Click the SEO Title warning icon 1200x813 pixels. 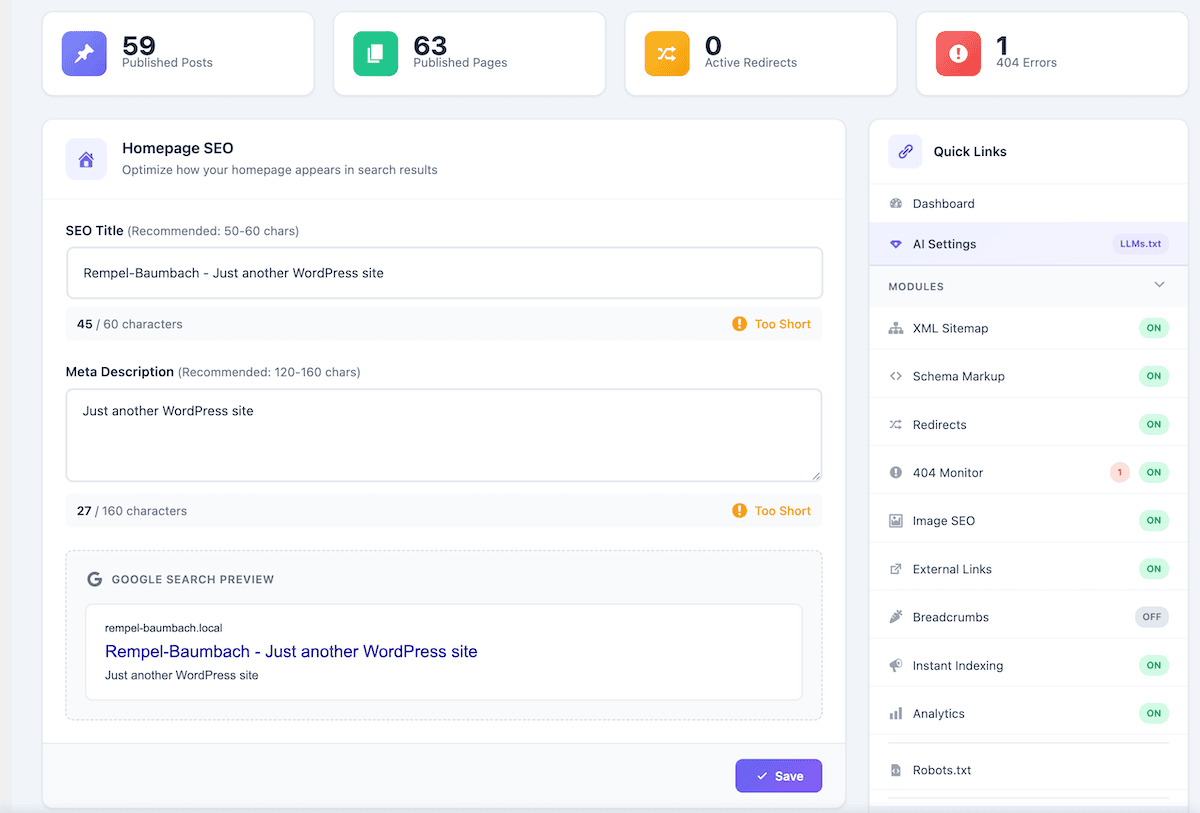tap(739, 324)
